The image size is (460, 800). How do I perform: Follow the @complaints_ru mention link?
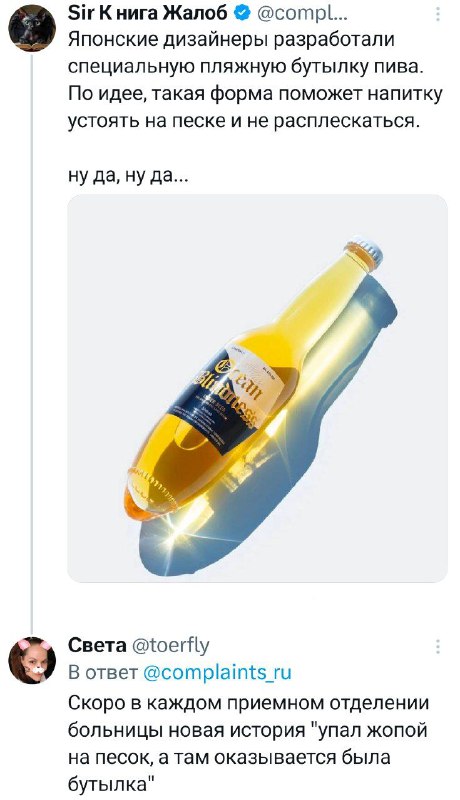218,672
